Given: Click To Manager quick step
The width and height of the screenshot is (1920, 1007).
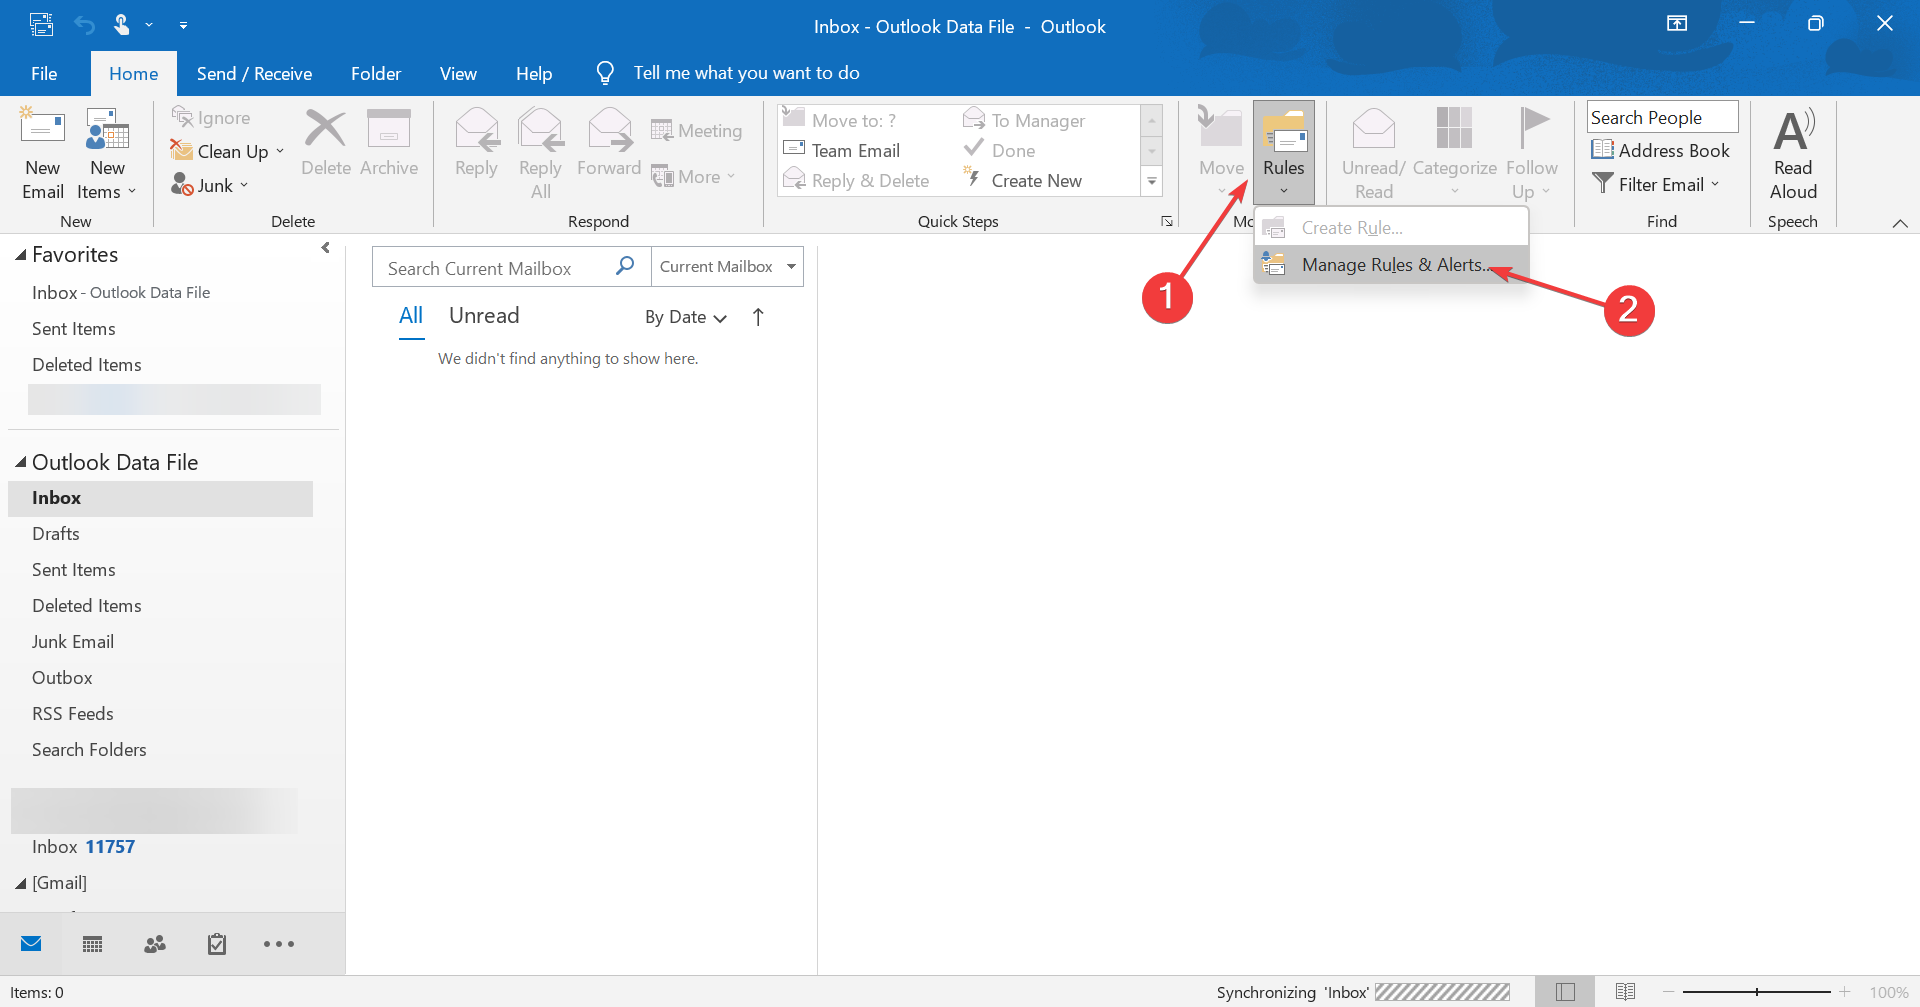Looking at the screenshot, I should pos(1024,120).
